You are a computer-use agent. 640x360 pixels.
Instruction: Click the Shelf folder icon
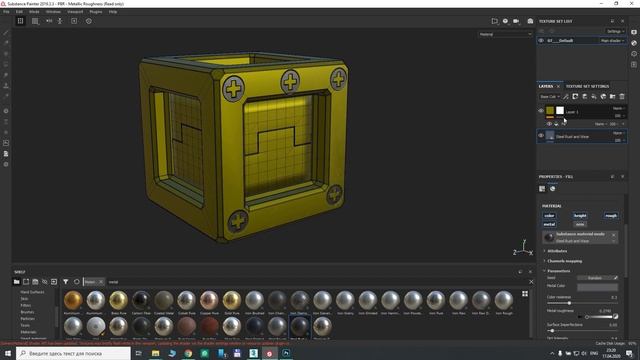16,282
